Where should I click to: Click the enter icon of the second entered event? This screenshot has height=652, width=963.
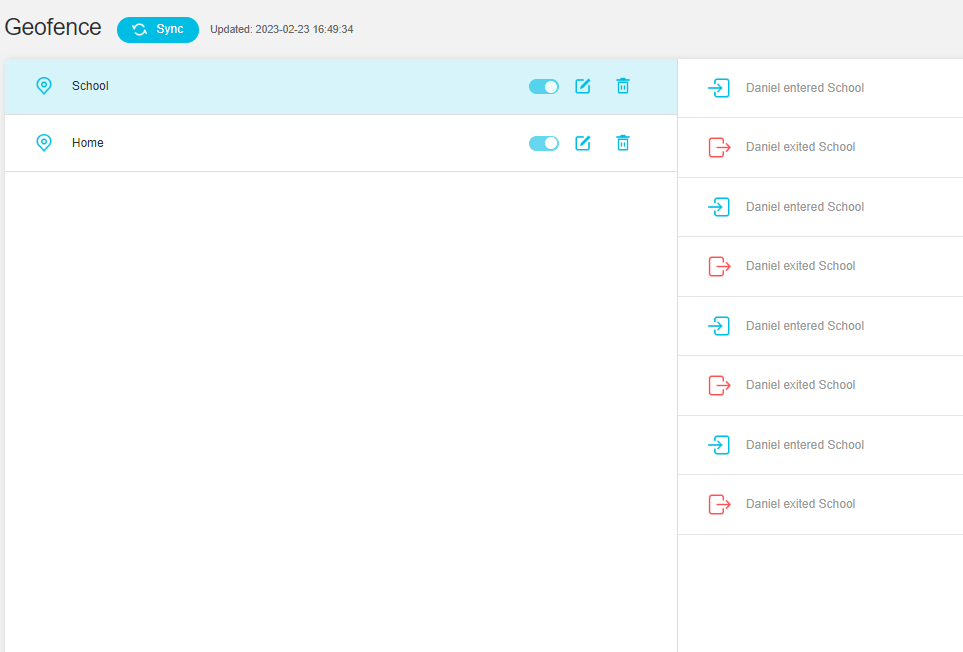(719, 207)
